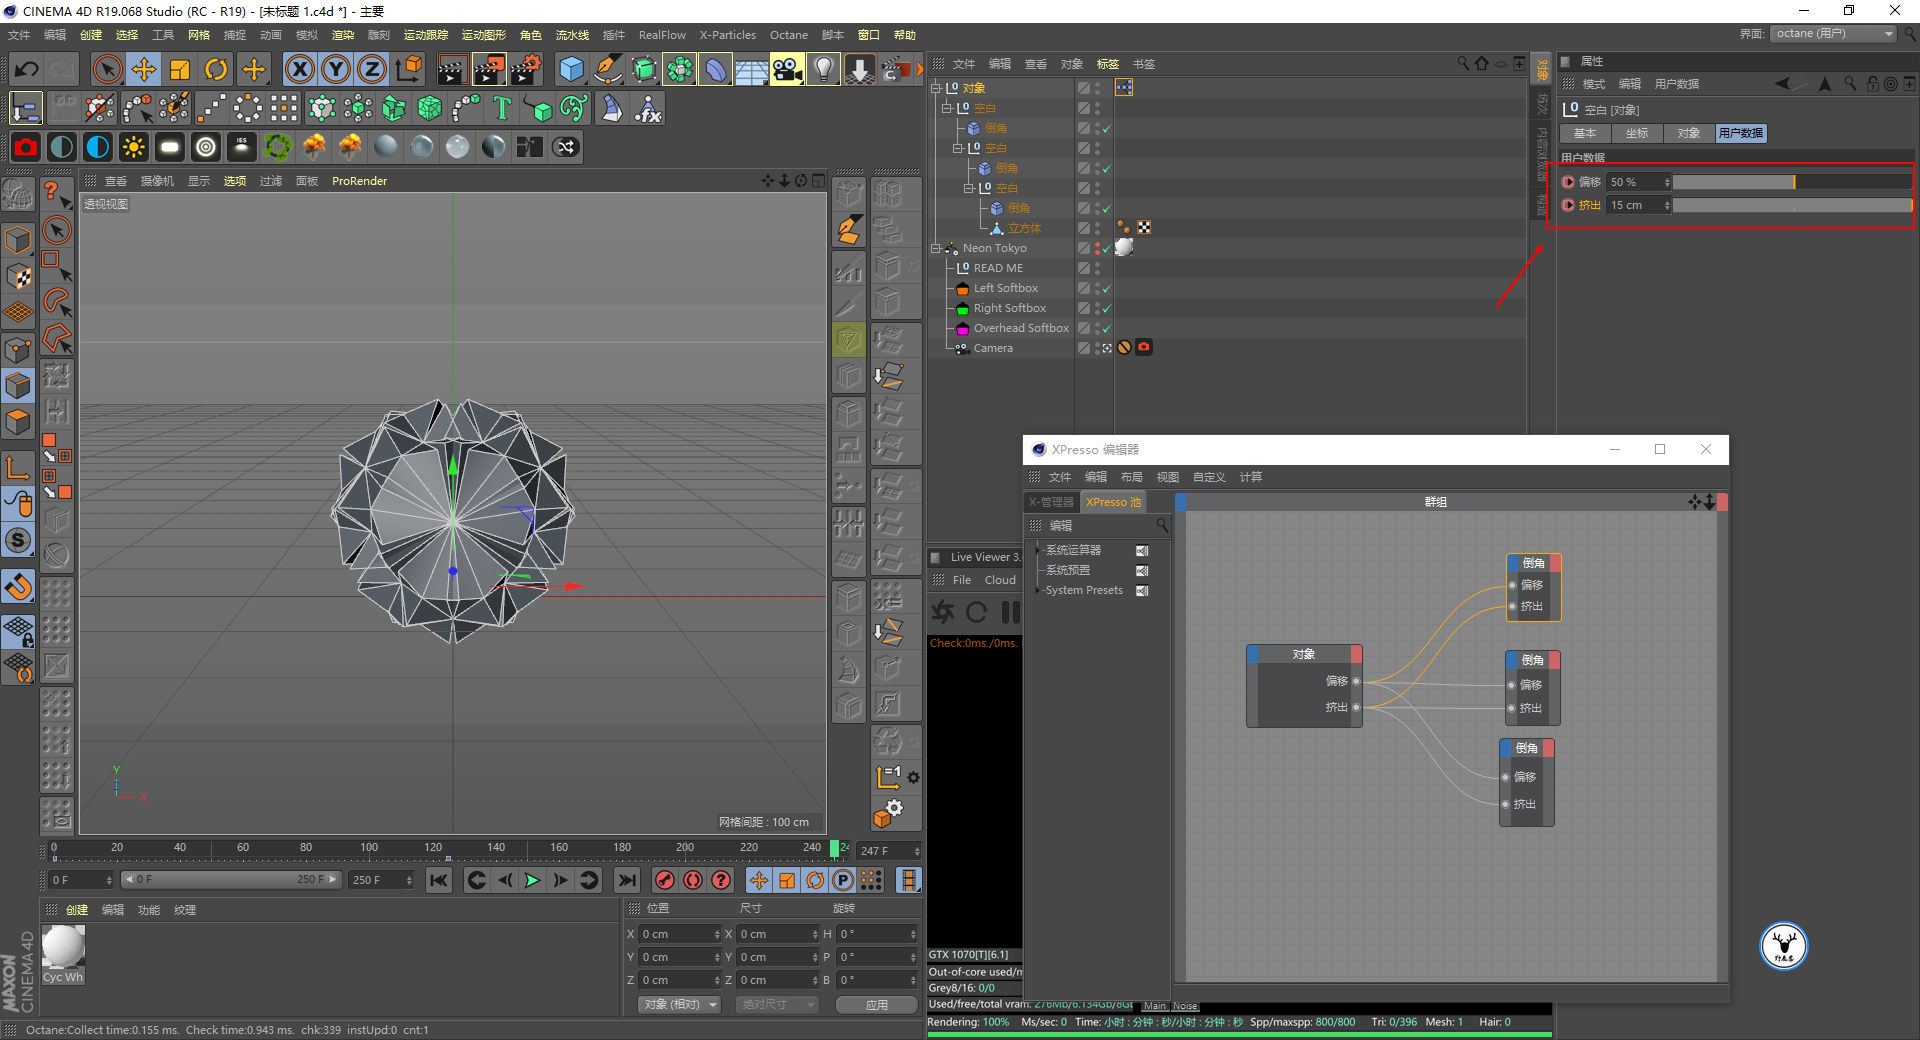Open the 渲染 menu in main menu bar
Viewport: 1920px width, 1040px height.
click(343, 35)
